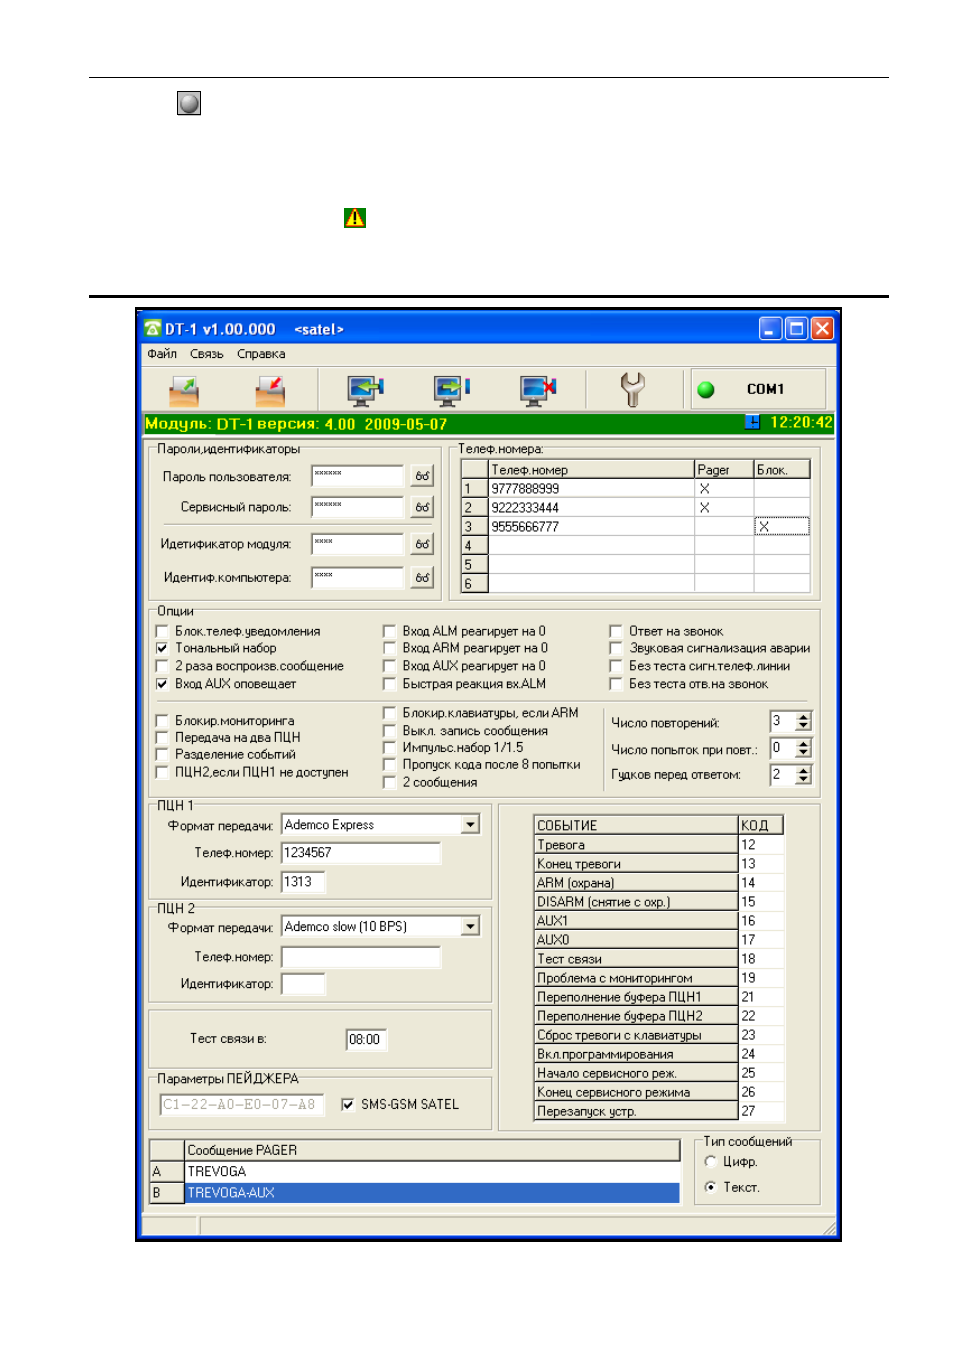Select the TREVOGA message row
955x1350 pixels.
(432, 1171)
